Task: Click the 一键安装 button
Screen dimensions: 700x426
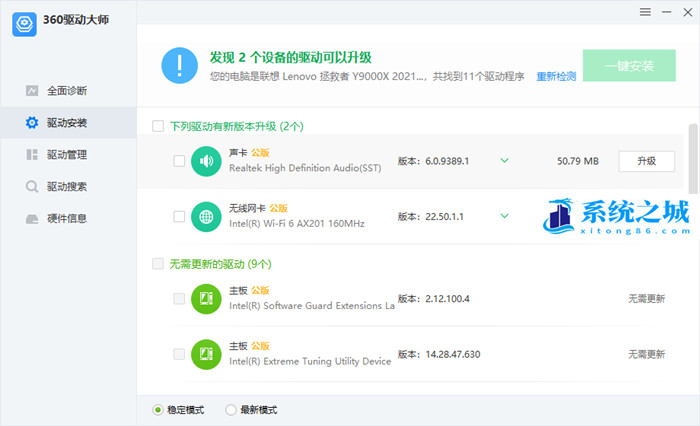Action: coord(629,66)
